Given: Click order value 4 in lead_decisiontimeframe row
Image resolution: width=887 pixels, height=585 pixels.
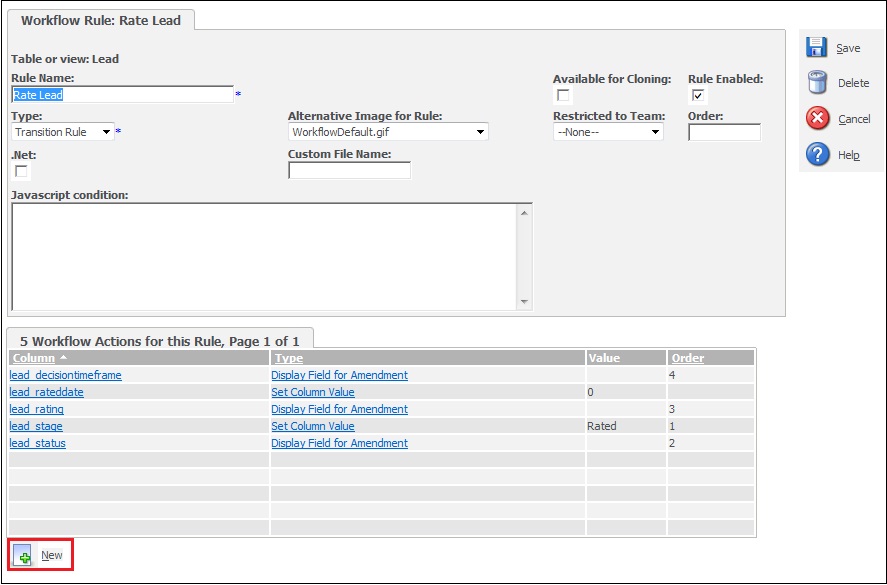Looking at the screenshot, I should click(x=672, y=375).
